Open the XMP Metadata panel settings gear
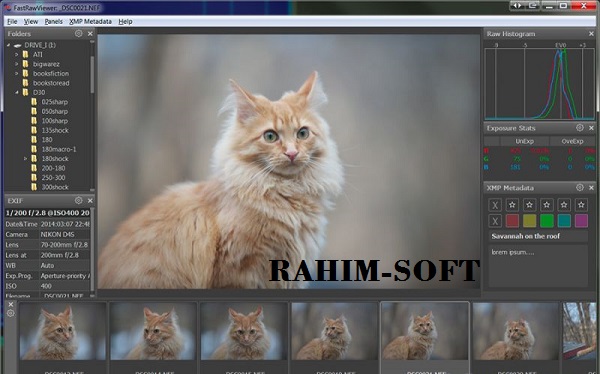 click(x=580, y=187)
